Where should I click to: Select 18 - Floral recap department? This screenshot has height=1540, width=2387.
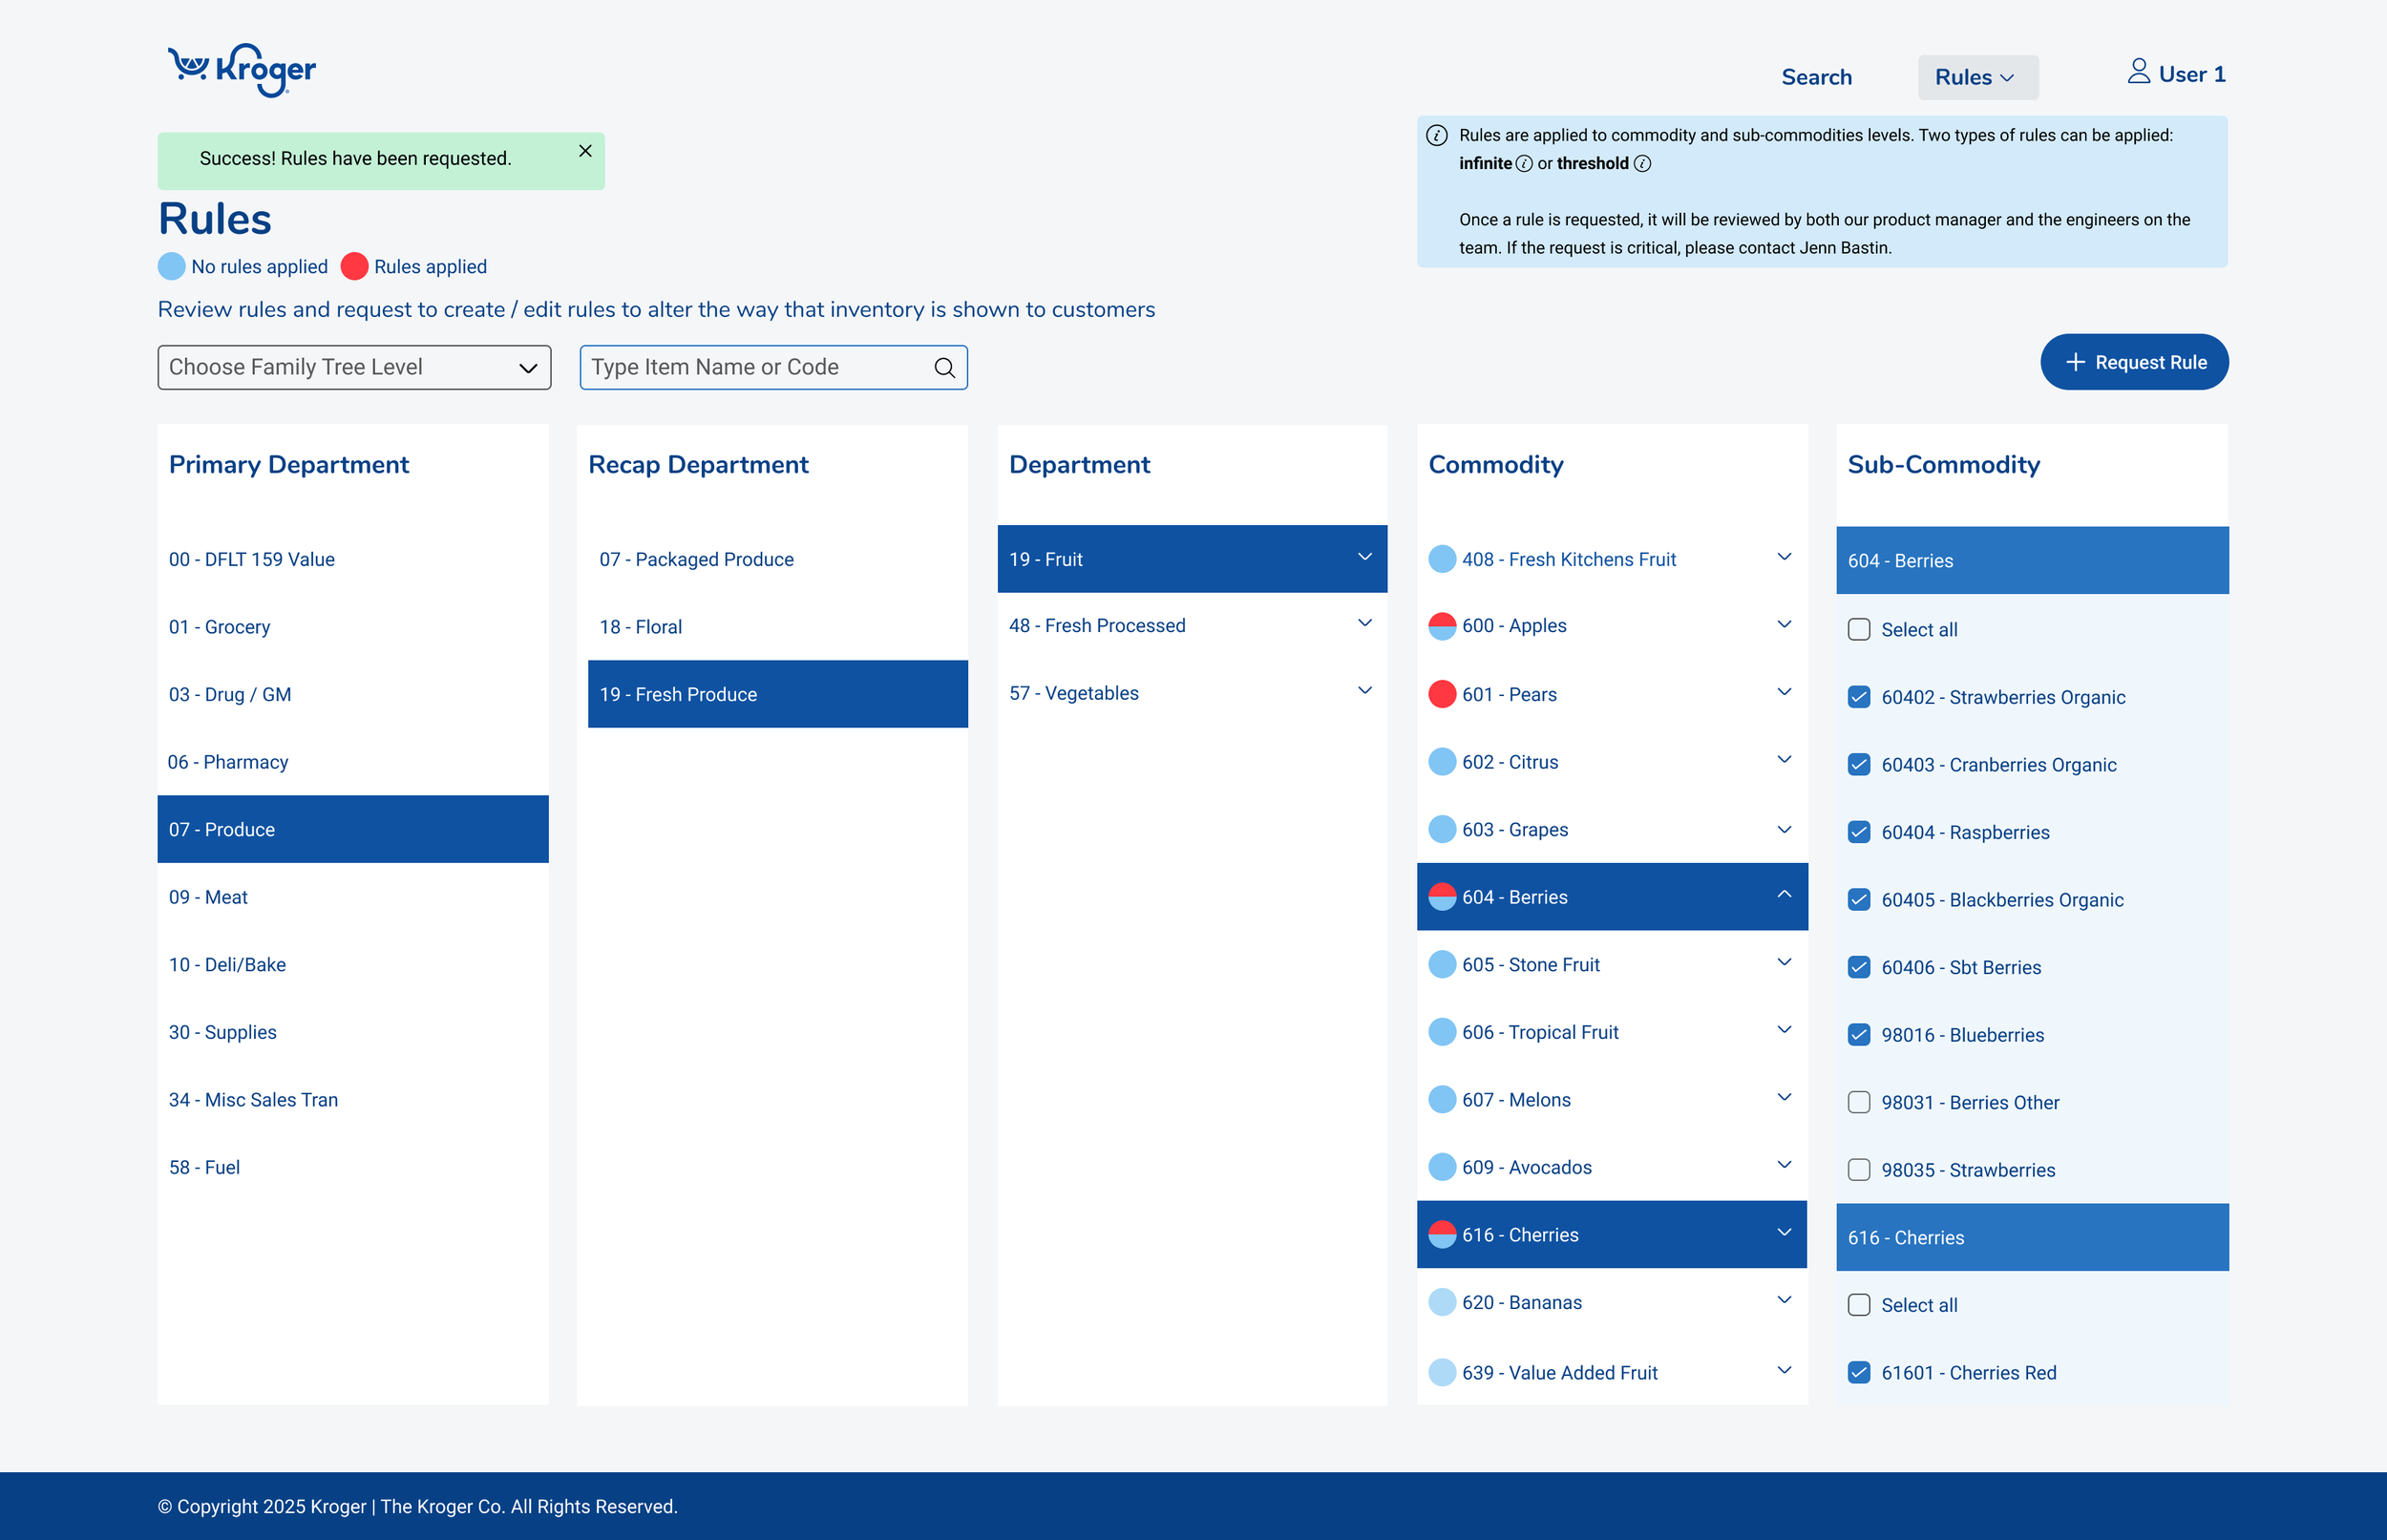(x=641, y=627)
